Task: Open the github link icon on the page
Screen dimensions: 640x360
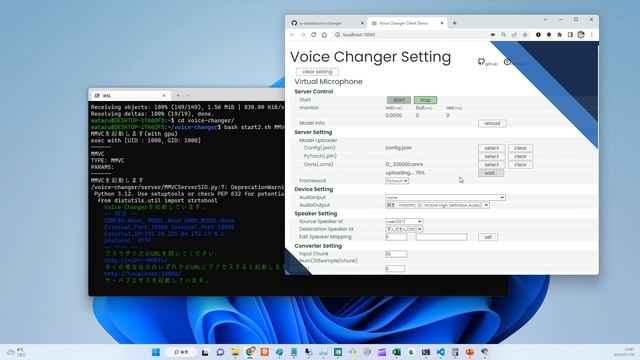Action: pyautogui.click(x=482, y=62)
